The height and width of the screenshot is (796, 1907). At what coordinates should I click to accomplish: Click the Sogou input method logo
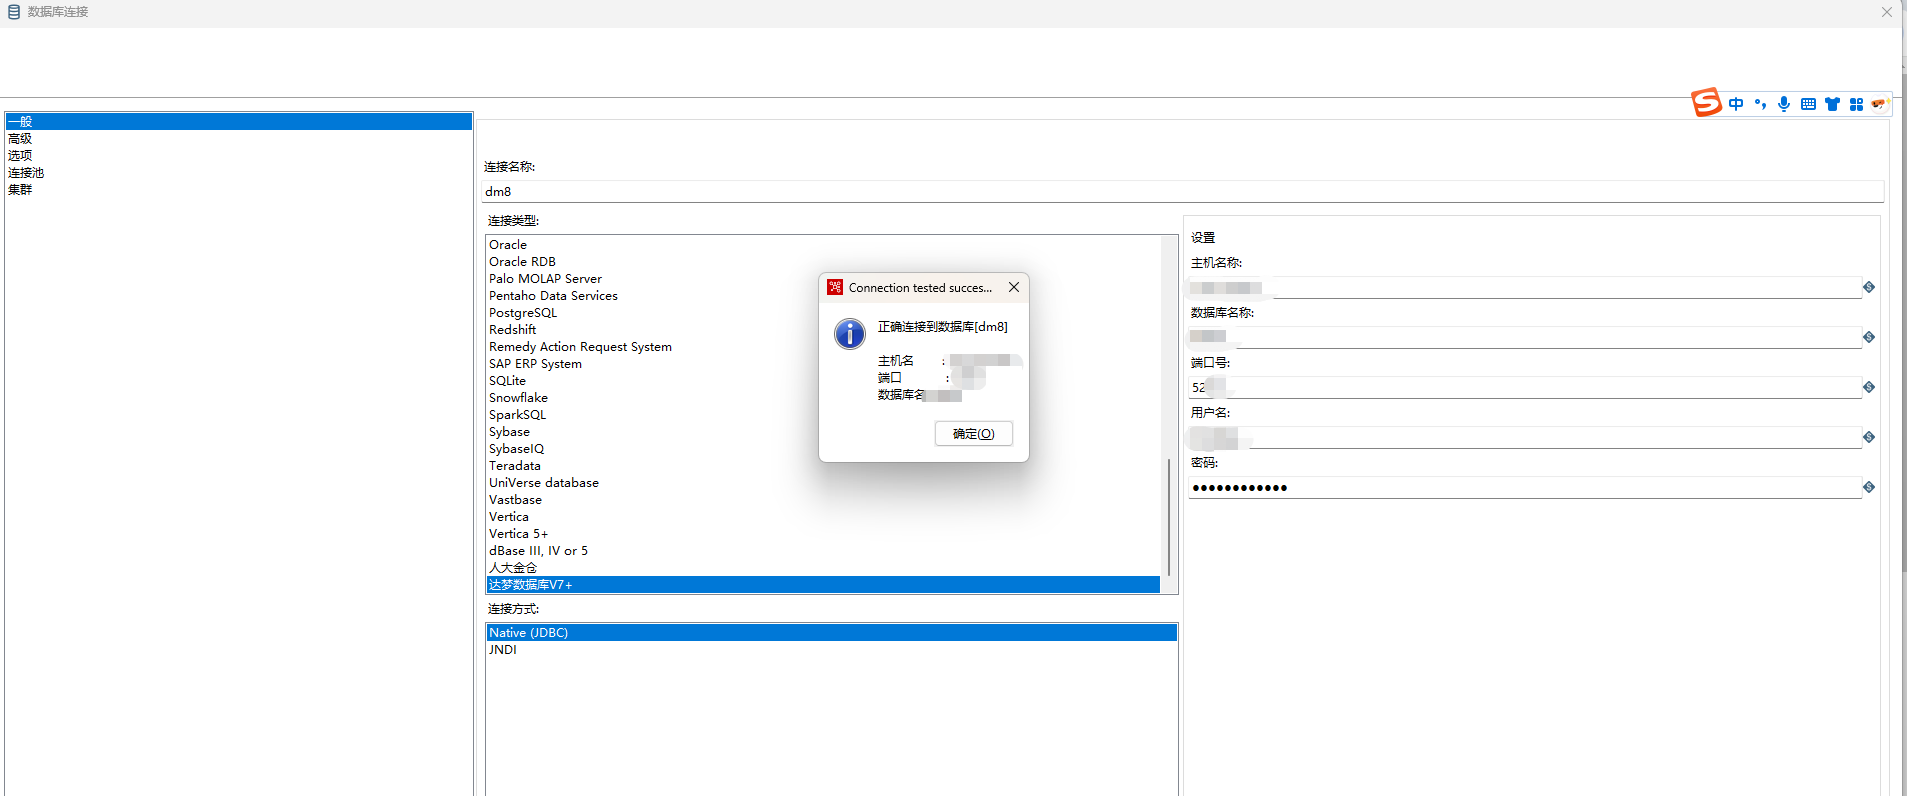click(1706, 102)
